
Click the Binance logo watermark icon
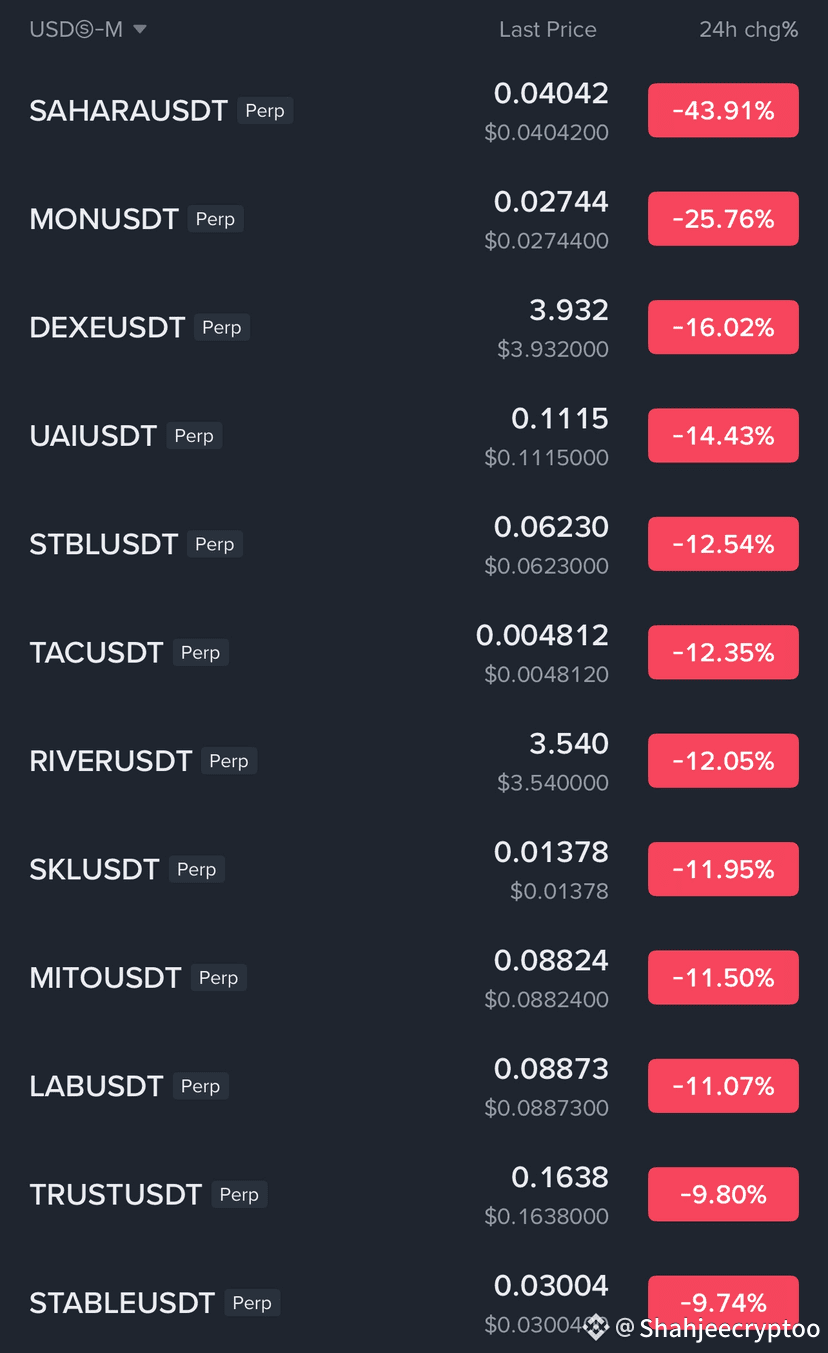[596, 1327]
